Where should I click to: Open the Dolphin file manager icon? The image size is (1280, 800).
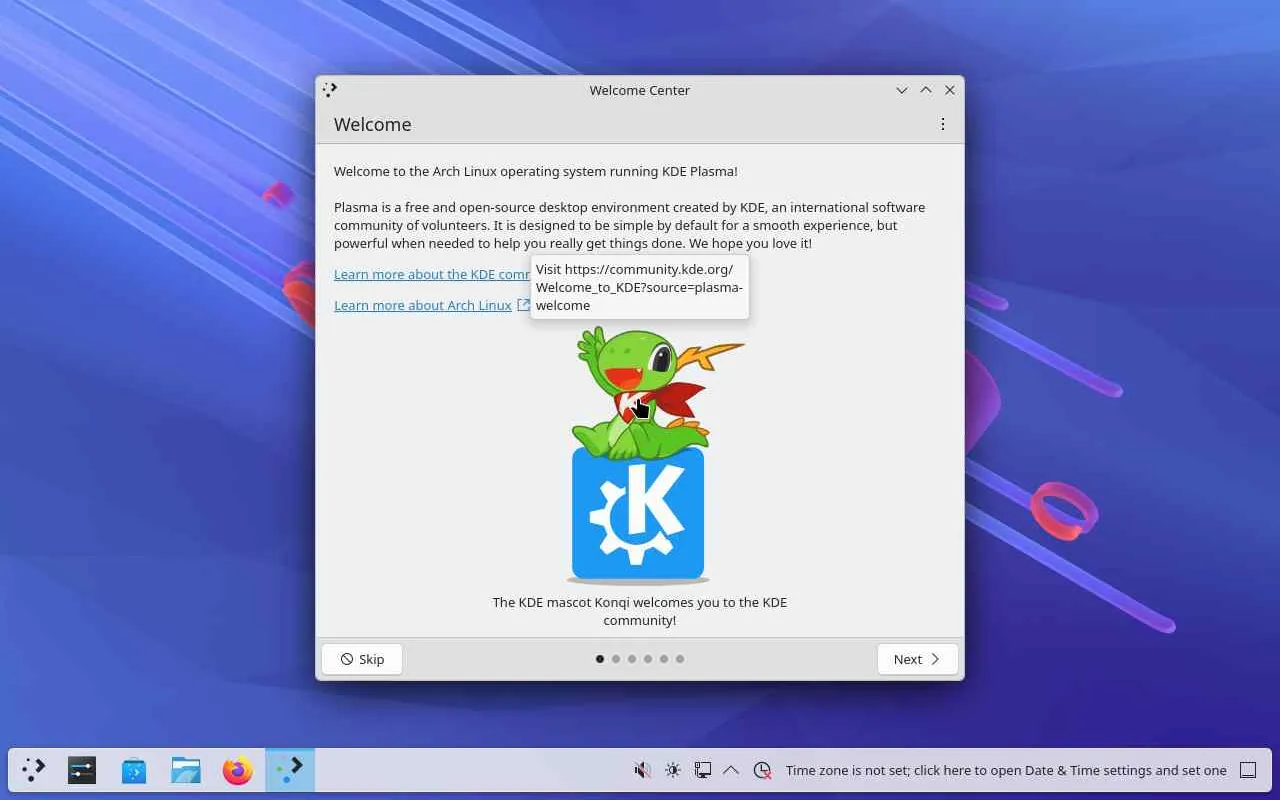coord(186,770)
